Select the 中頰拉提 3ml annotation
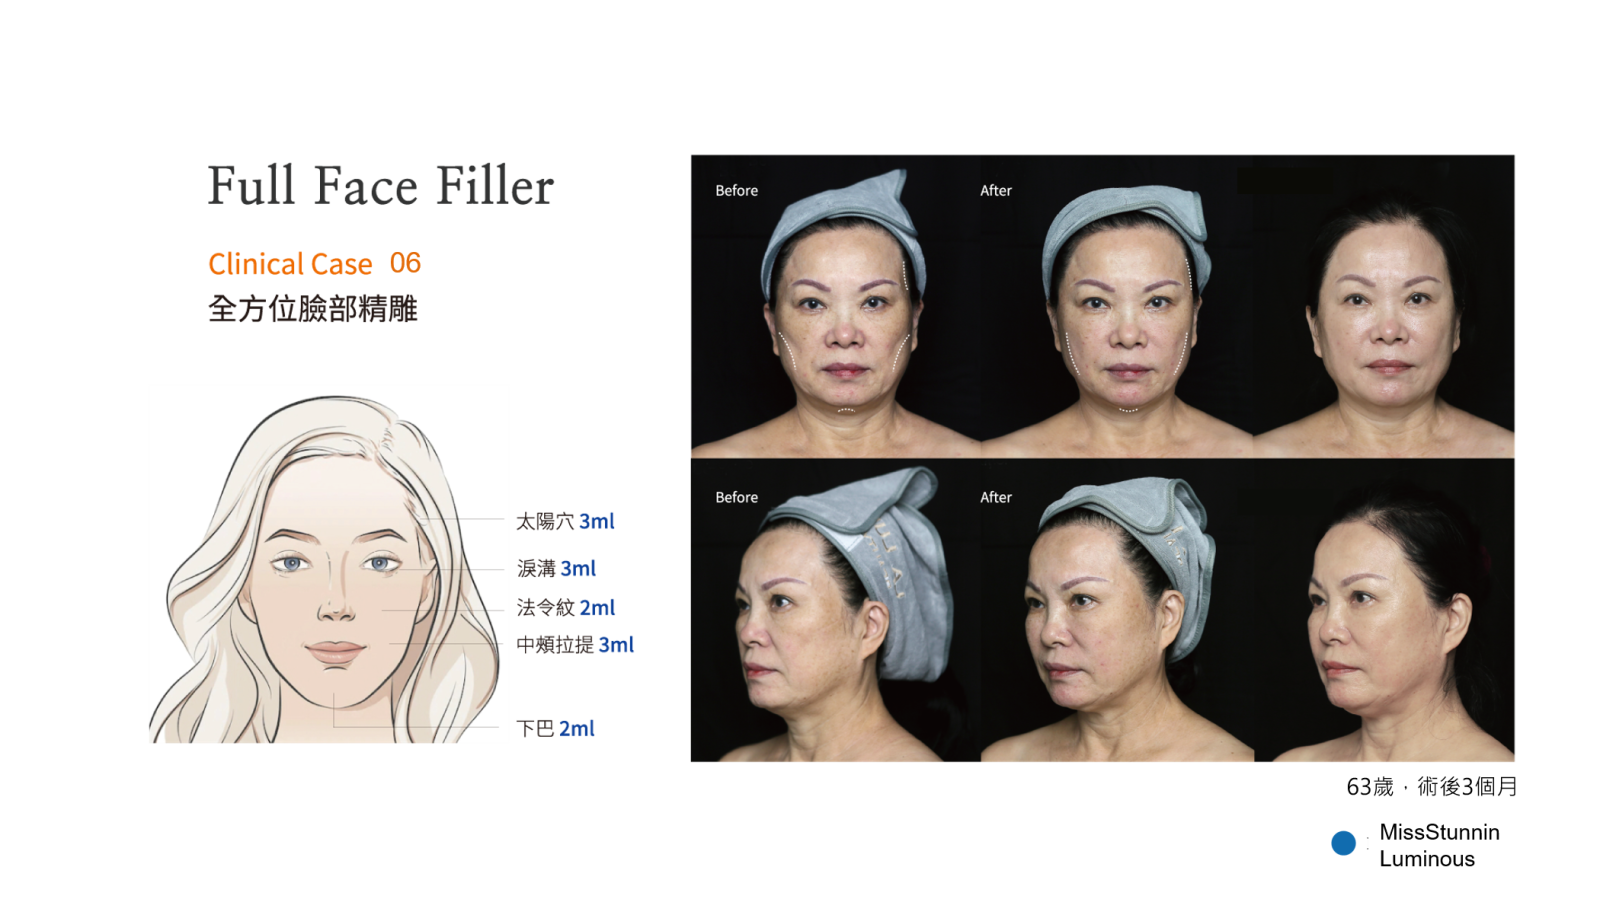This screenshot has width=1600, height=899. click(575, 645)
